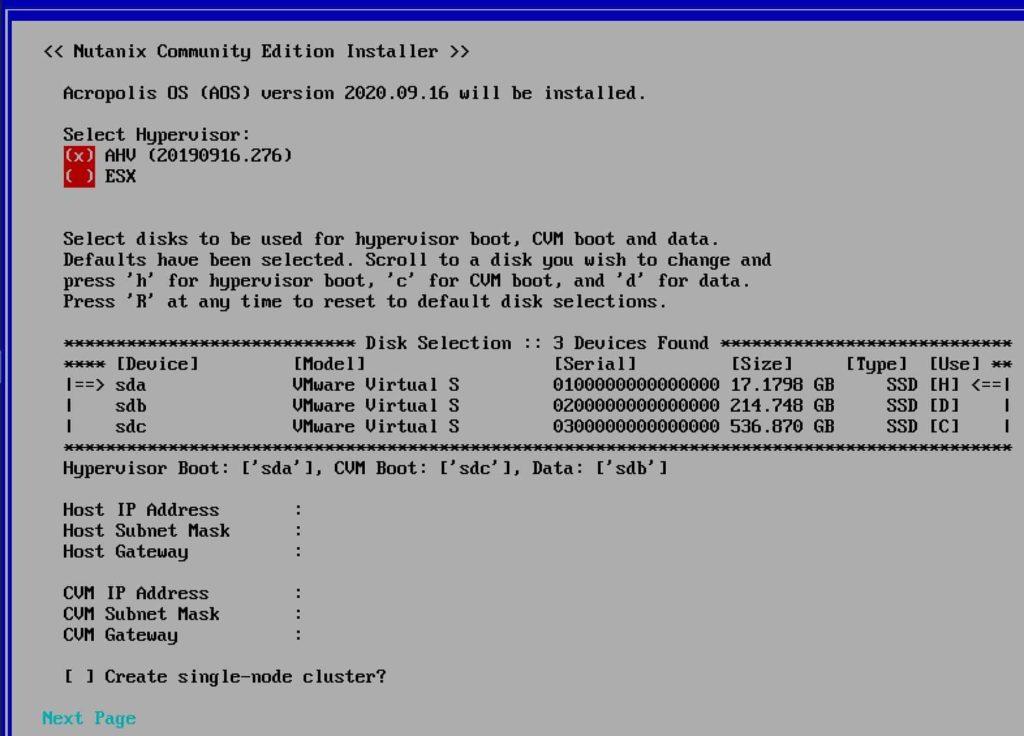Select the AHV hypervisor radio option
This screenshot has height=736, width=1024.
click(x=79, y=156)
